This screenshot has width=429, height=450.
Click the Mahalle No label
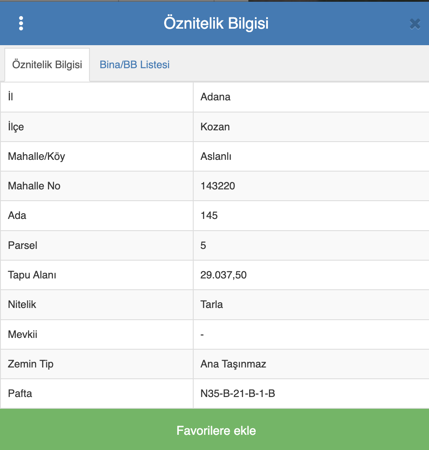click(34, 186)
